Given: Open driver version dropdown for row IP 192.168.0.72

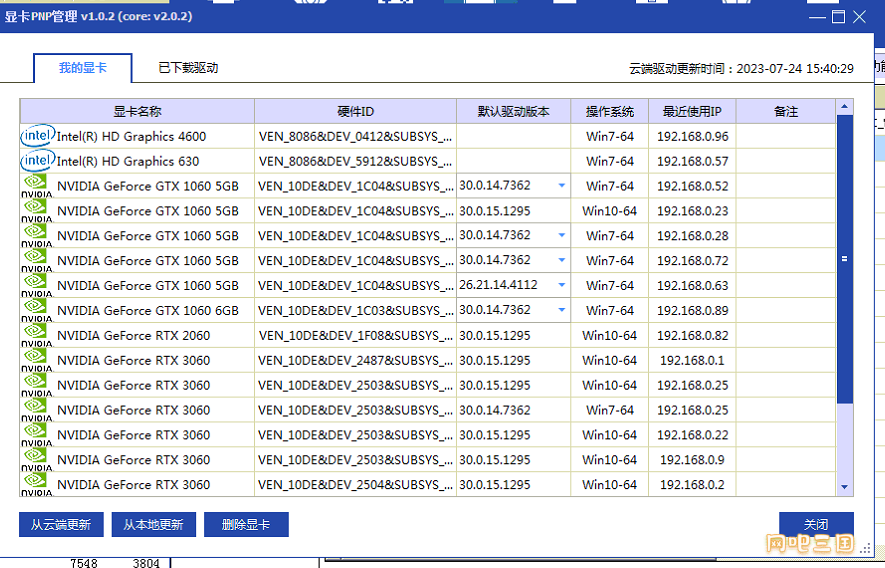Looking at the screenshot, I should tap(562, 260).
